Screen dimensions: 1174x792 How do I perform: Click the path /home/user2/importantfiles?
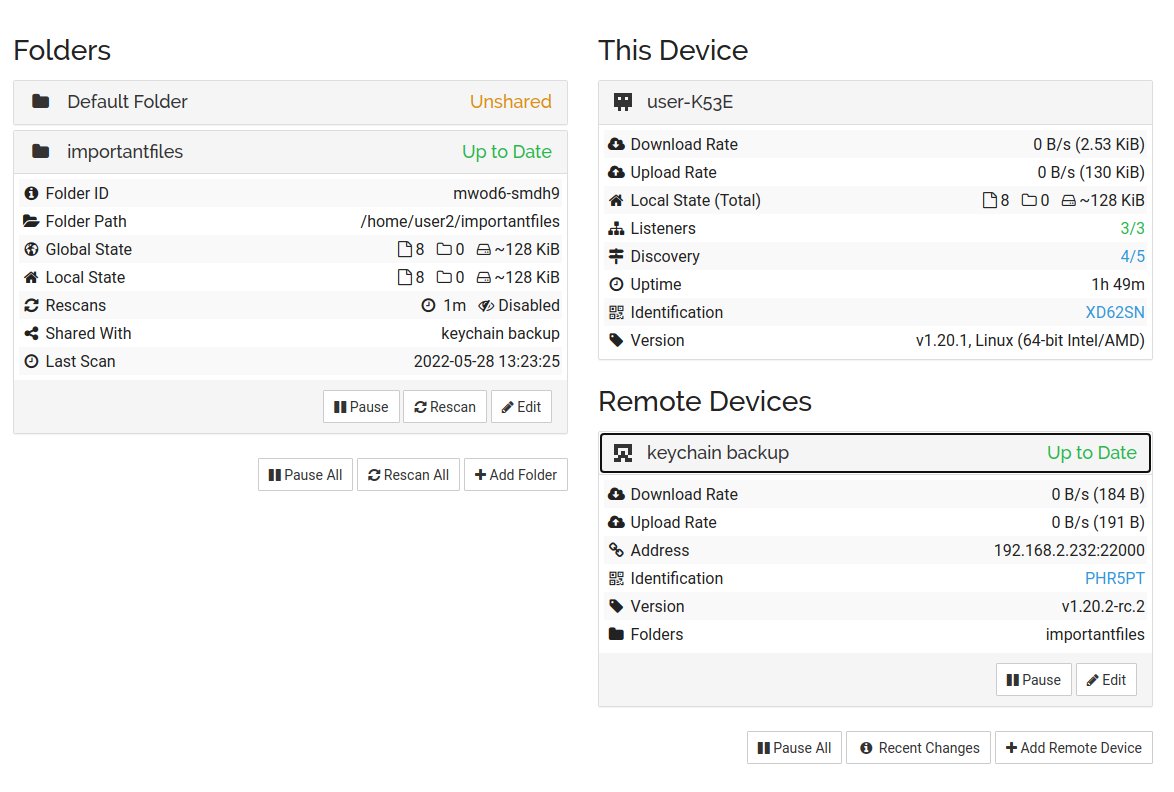pyautogui.click(x=460, y=222)
